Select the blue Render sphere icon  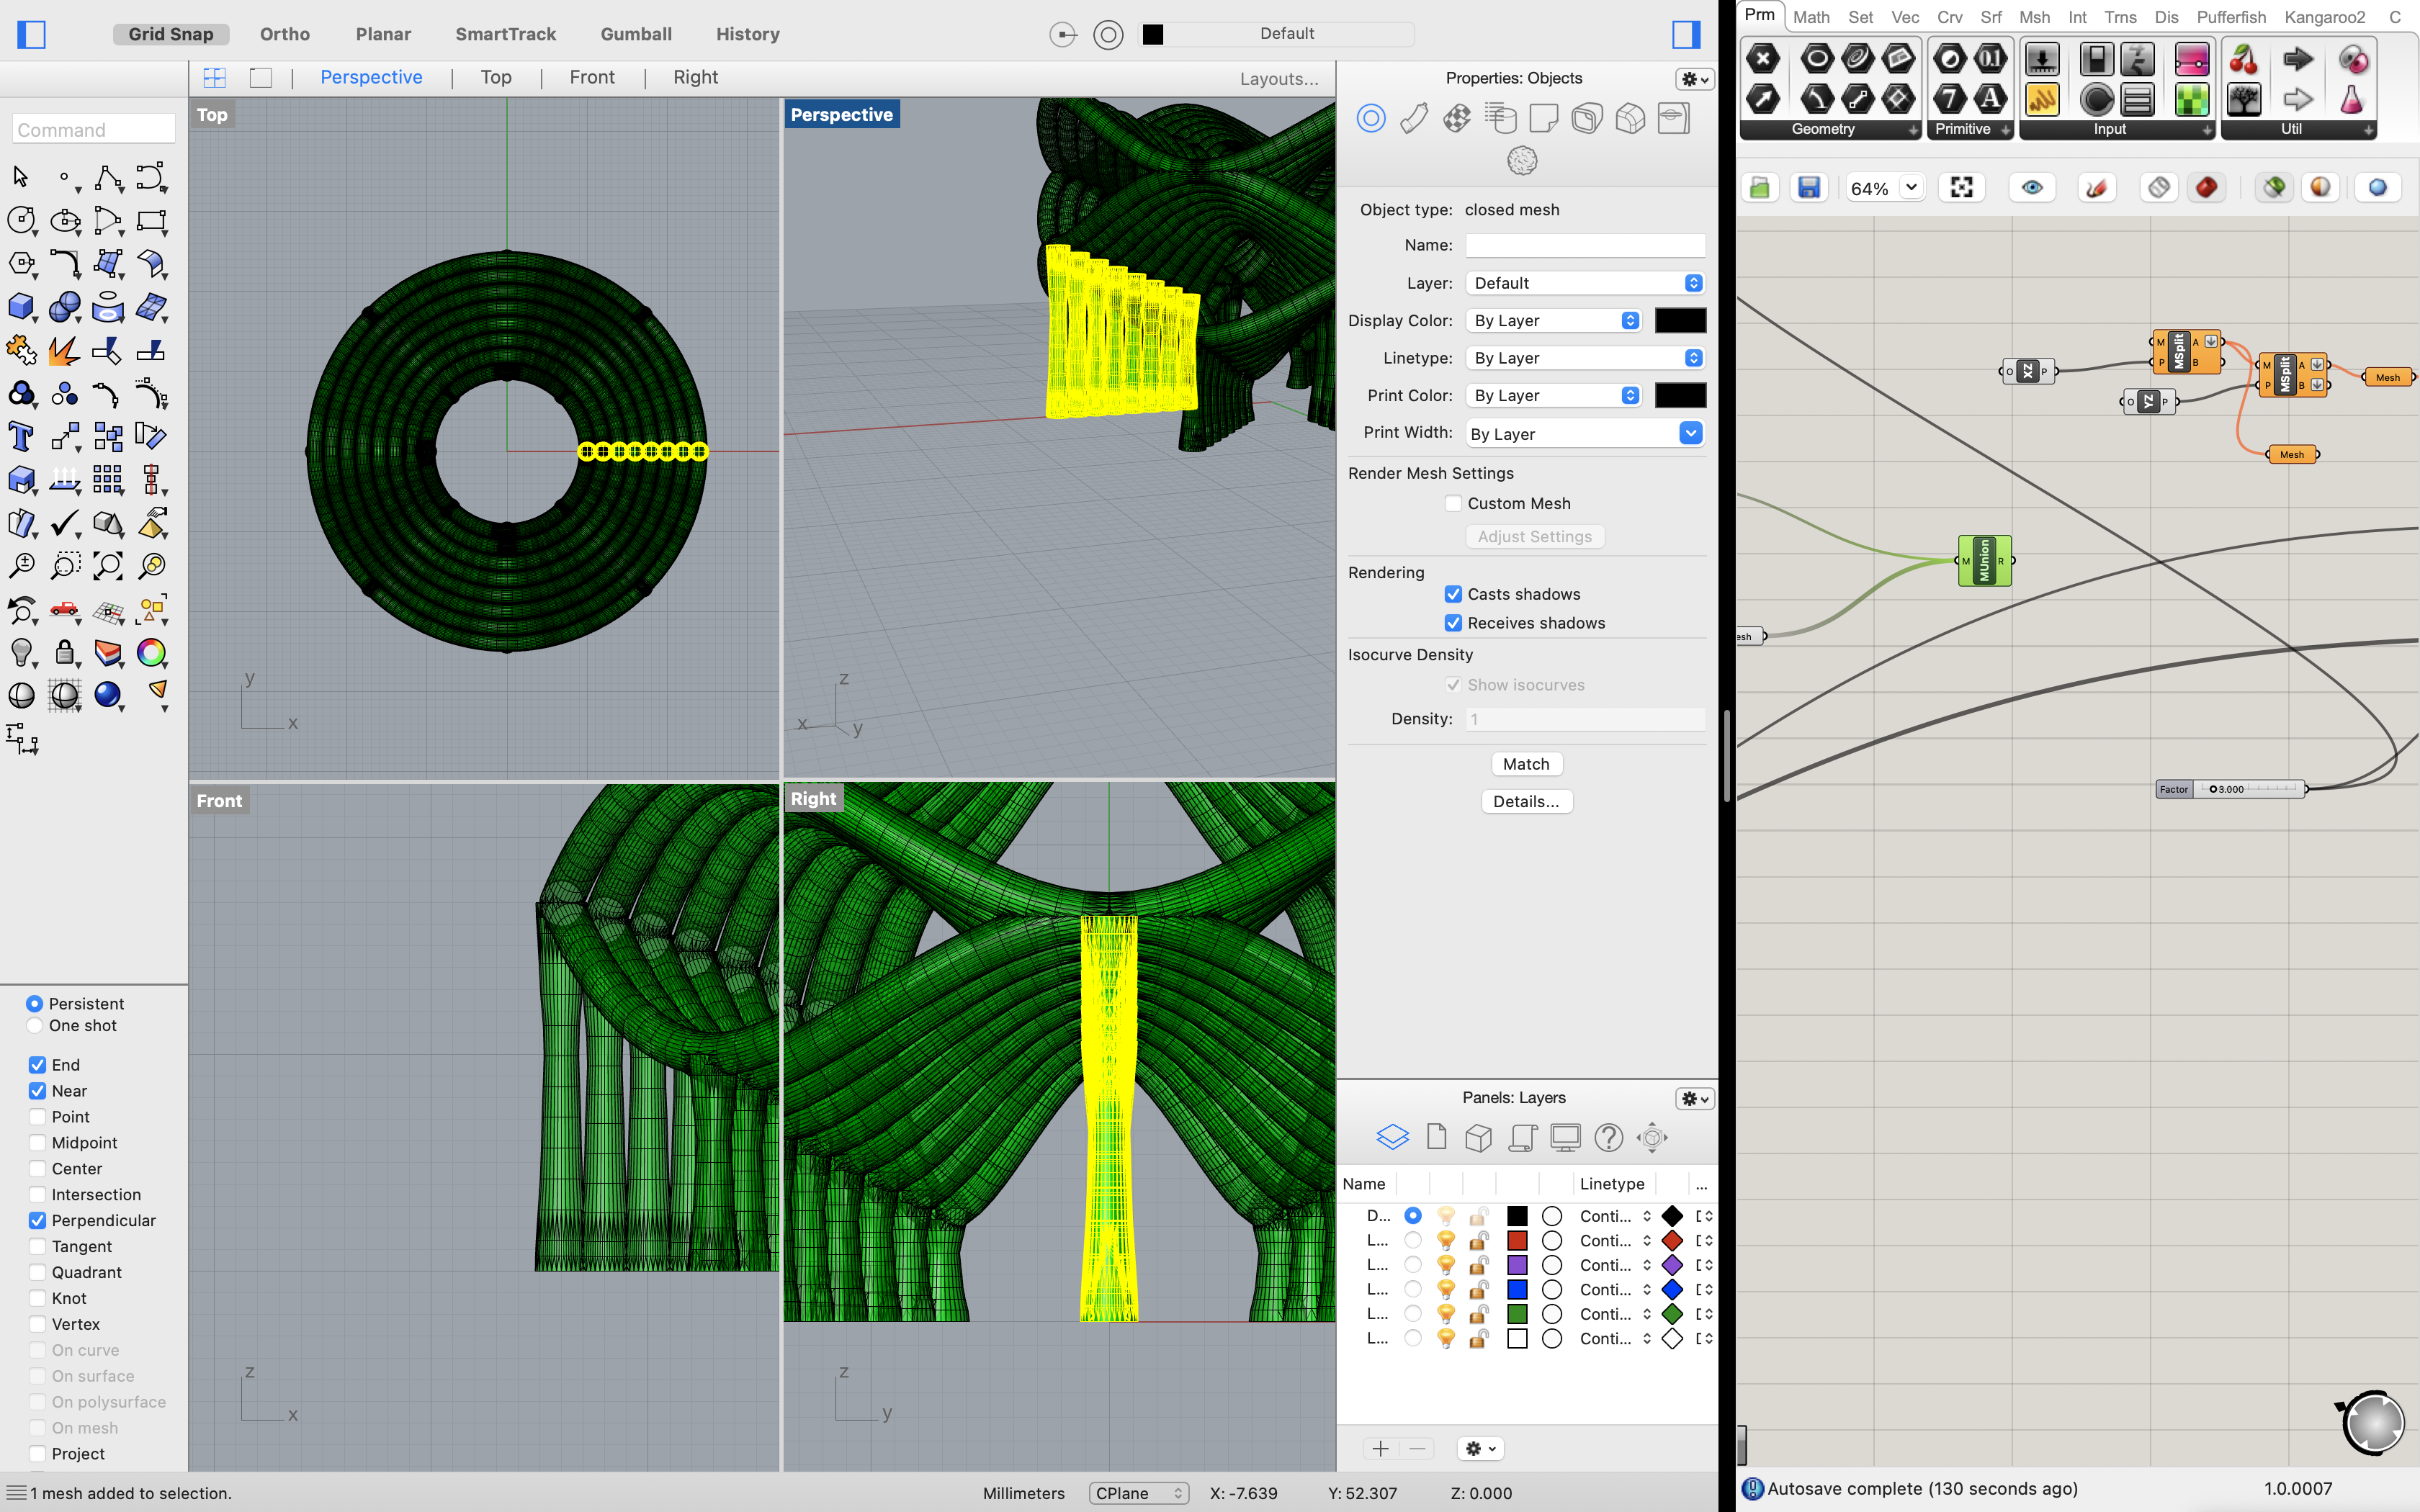click(x=108, y=695)
